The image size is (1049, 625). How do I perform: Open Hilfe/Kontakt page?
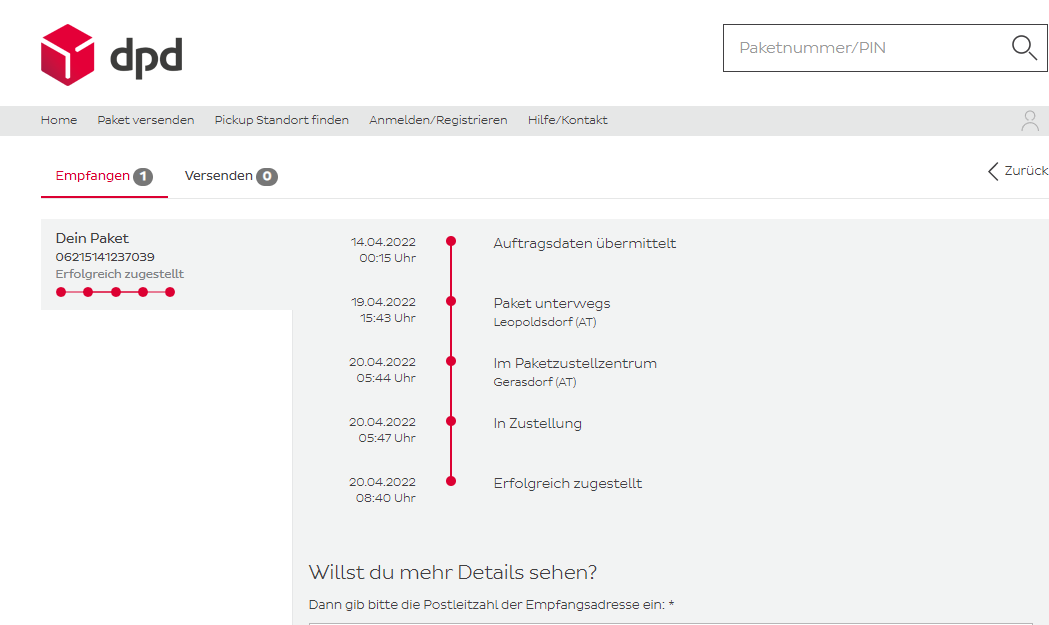click(567, 120)
